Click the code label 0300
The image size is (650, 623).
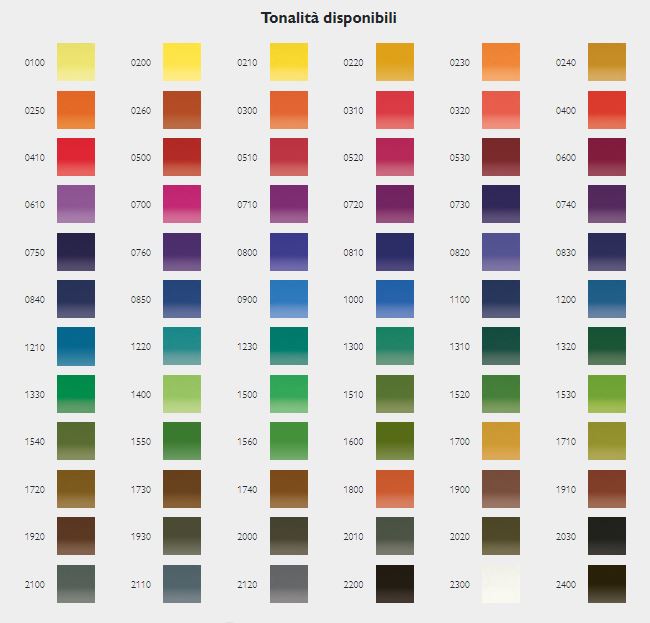click(247, 111)
